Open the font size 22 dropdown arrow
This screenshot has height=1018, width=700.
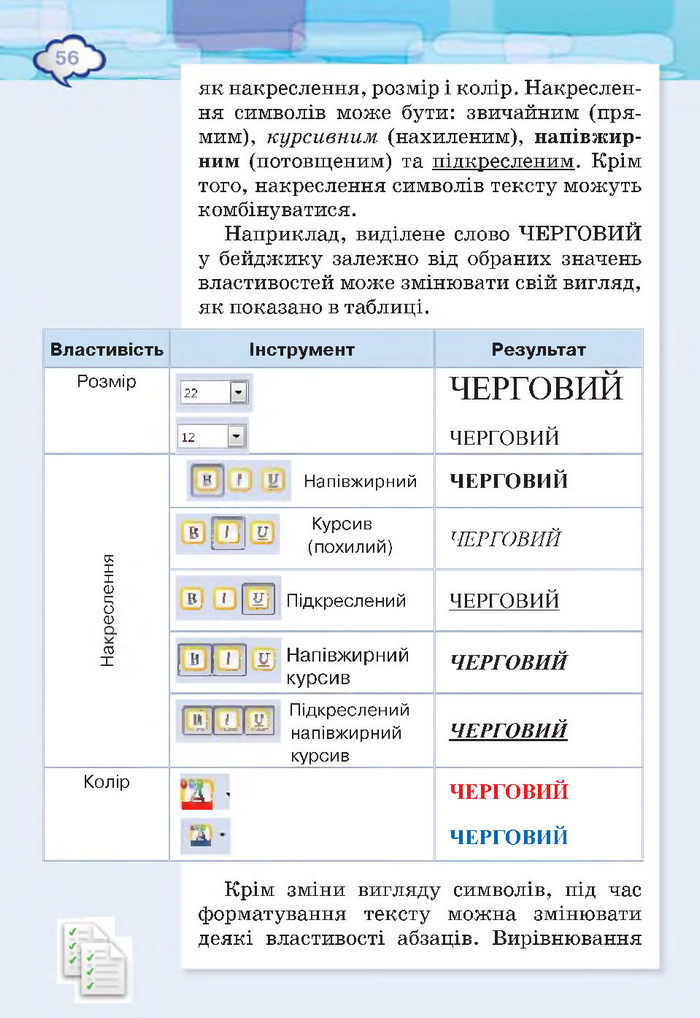[x=238, y=392]
